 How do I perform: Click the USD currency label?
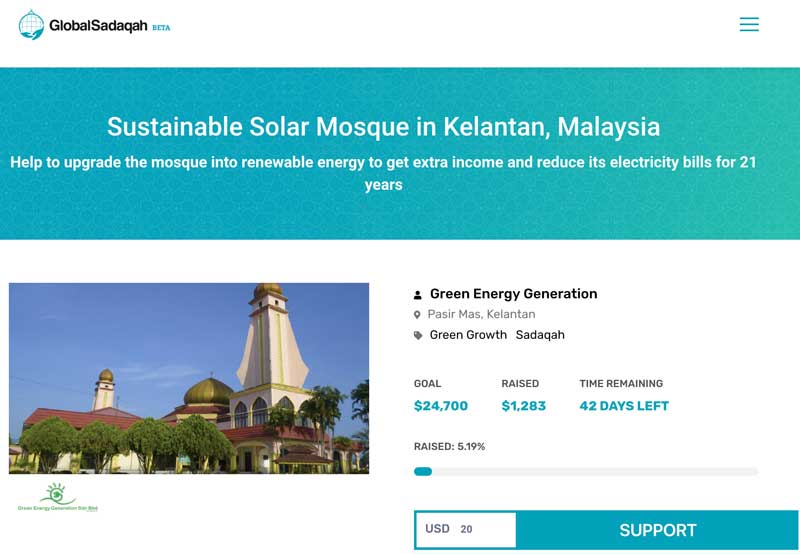click(437, 528)
